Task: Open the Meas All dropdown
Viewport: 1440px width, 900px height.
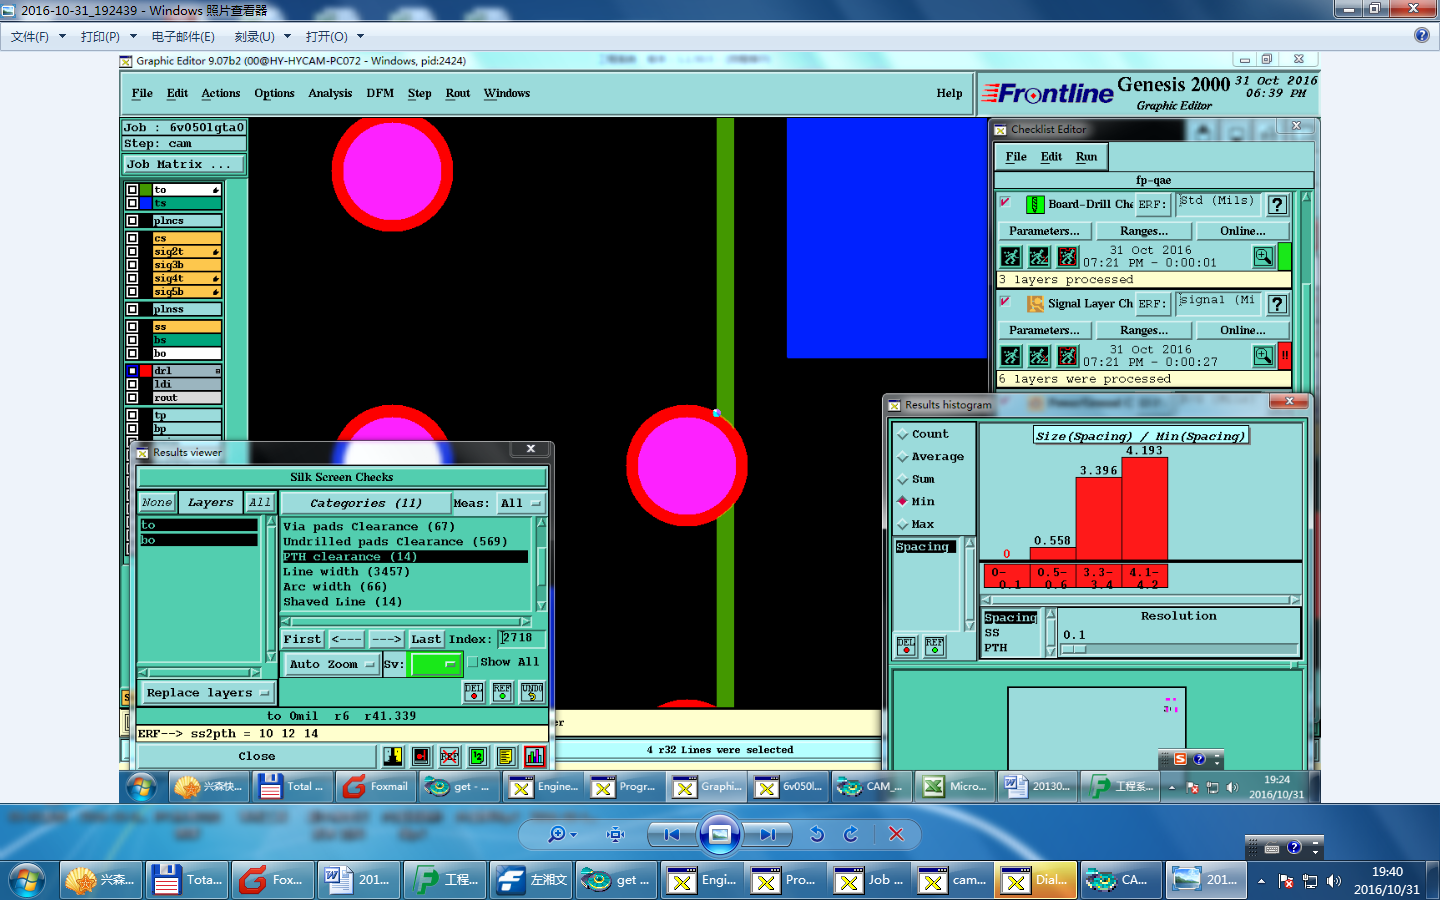Action: click(x=520, y=503)
